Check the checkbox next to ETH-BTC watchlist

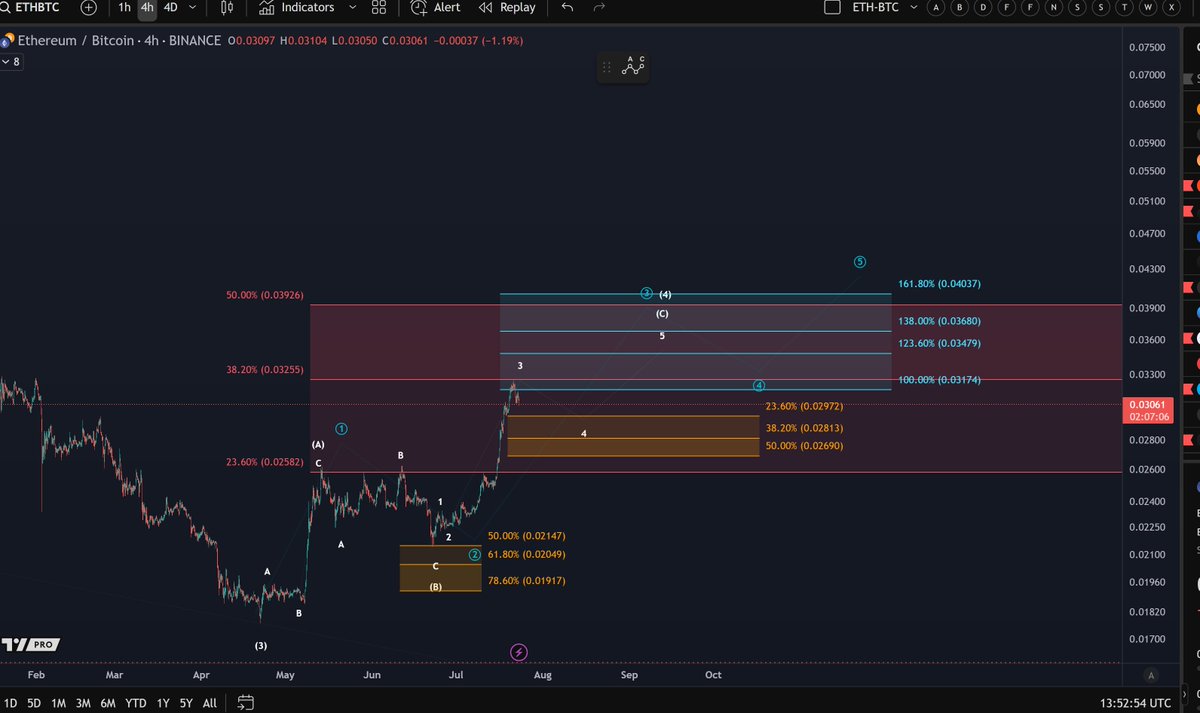(x=831, y=8)
